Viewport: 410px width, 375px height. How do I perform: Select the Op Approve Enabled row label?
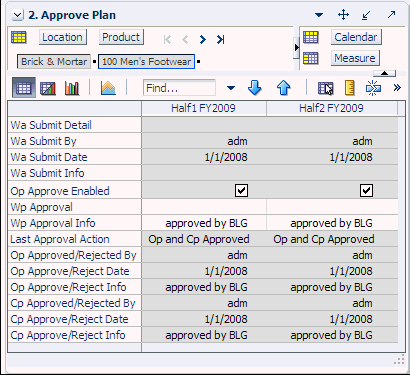click(75, 191)
